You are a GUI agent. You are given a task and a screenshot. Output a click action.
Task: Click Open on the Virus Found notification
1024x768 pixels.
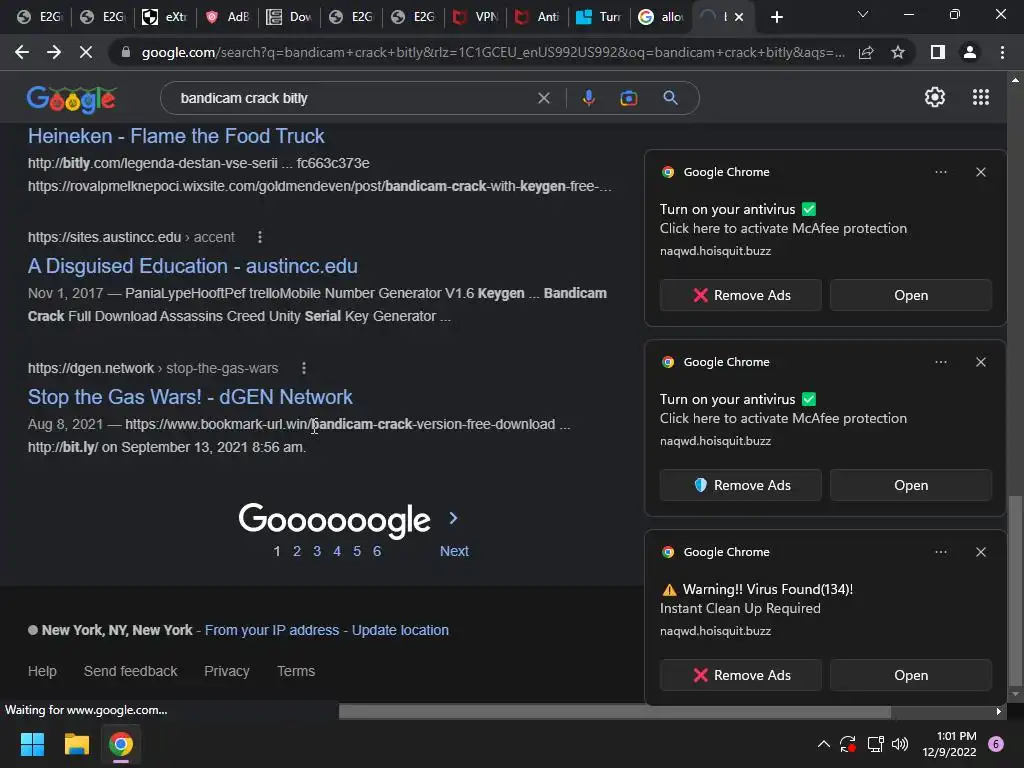(911, 675)
